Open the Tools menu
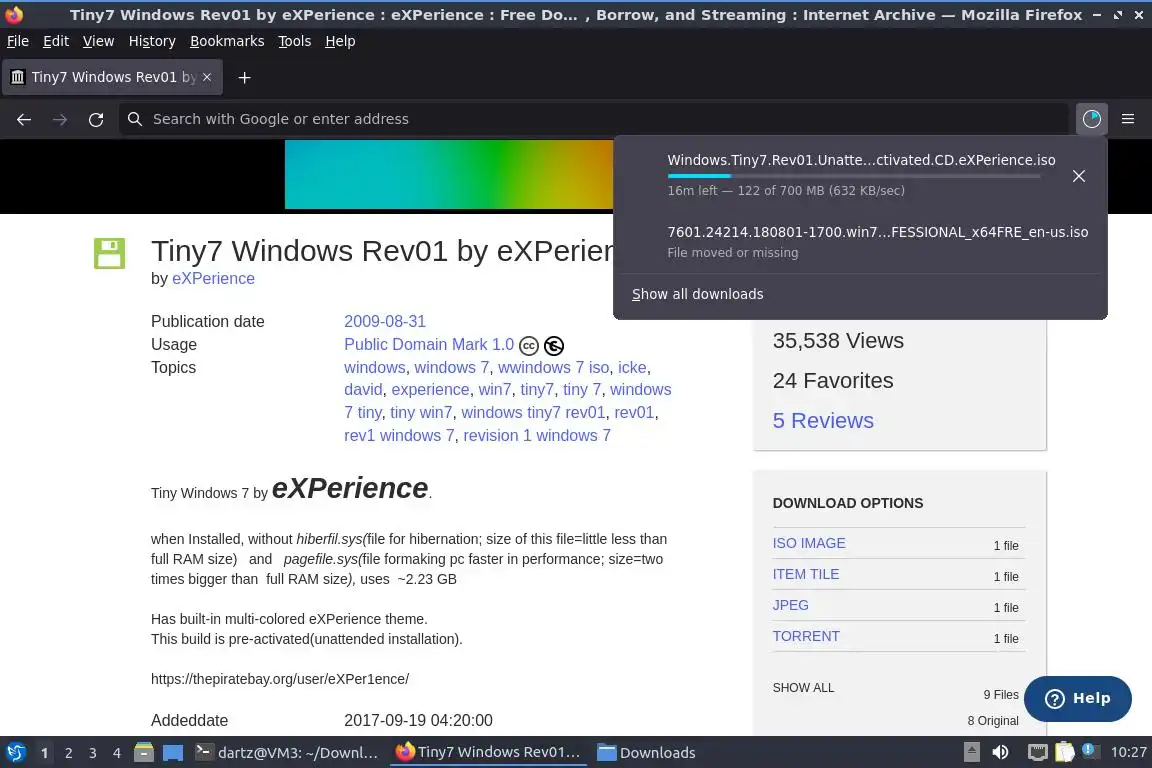The height and width of the screenshot is (768, 1152). 295,41
